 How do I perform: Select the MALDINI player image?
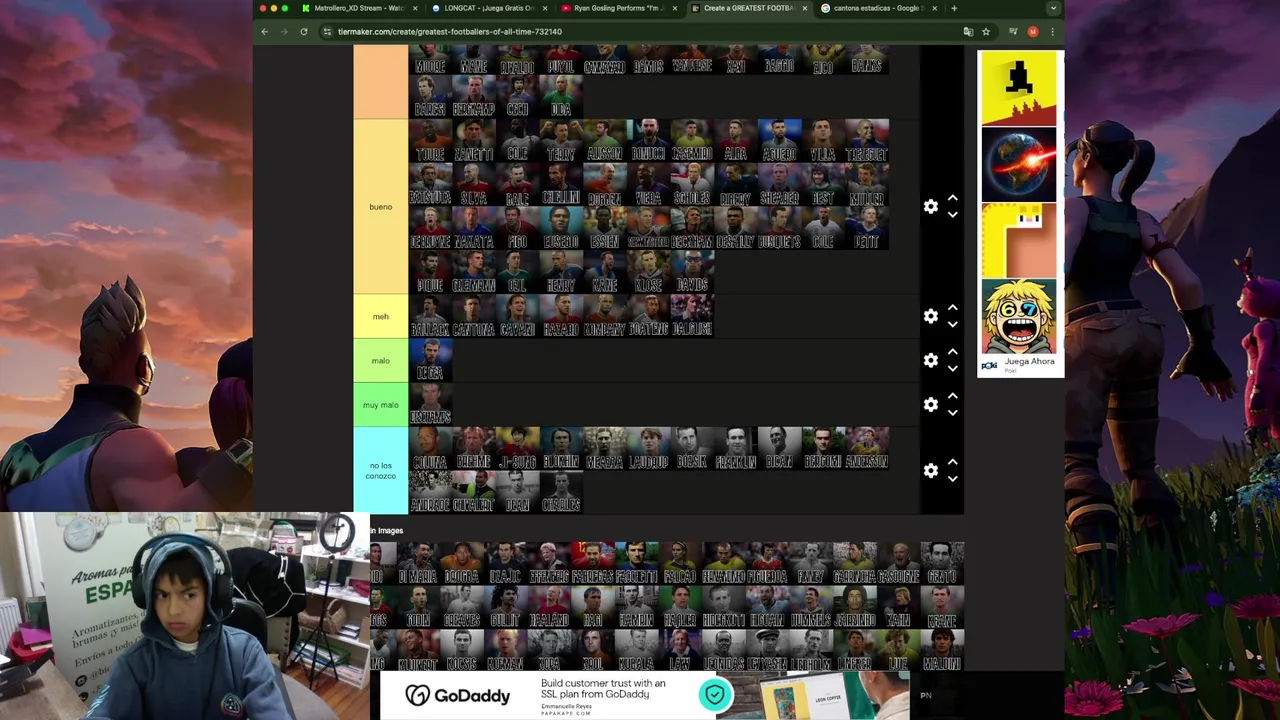click(942, 651)
